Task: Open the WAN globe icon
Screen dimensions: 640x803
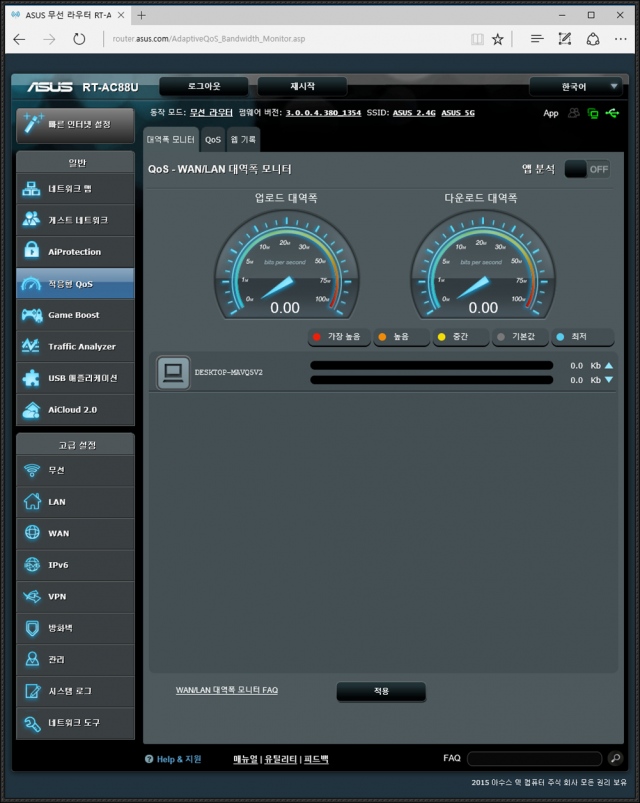Action: pyautogui.click(x=32, y=533)
